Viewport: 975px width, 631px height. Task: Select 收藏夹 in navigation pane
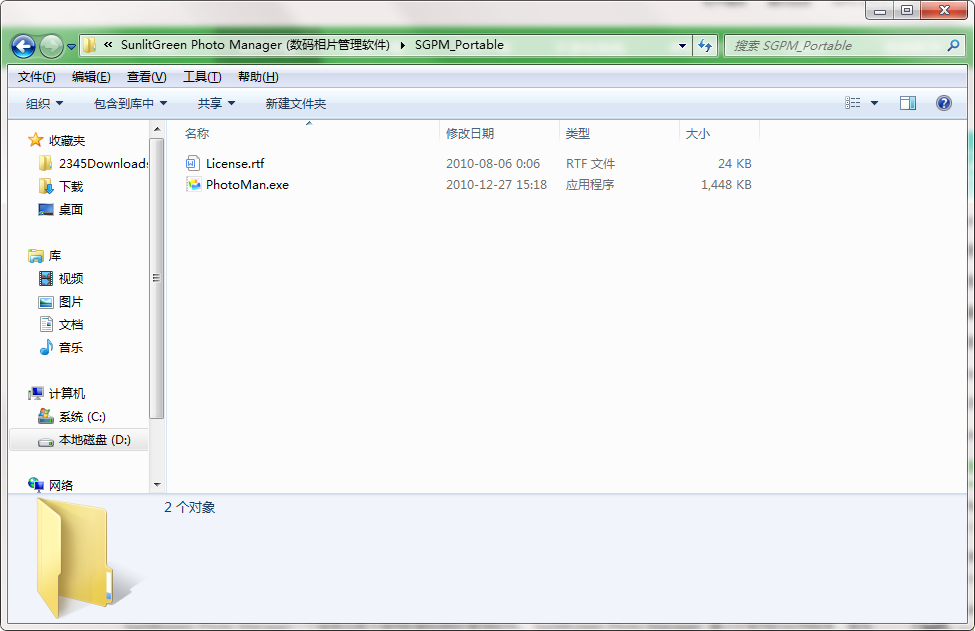67,140
